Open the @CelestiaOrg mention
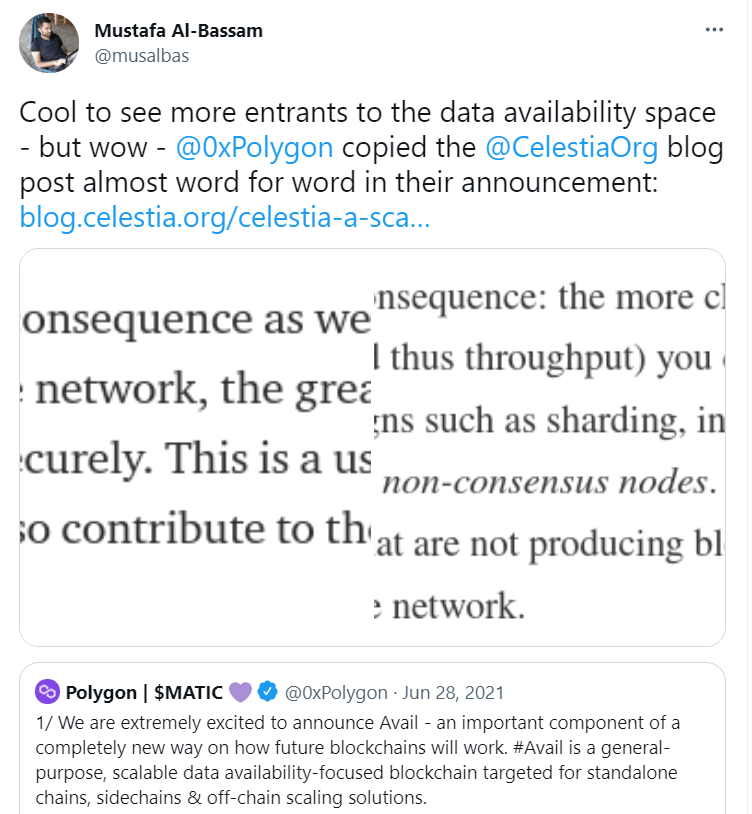Viewport: 752px width, 814px height. [572, 148]
